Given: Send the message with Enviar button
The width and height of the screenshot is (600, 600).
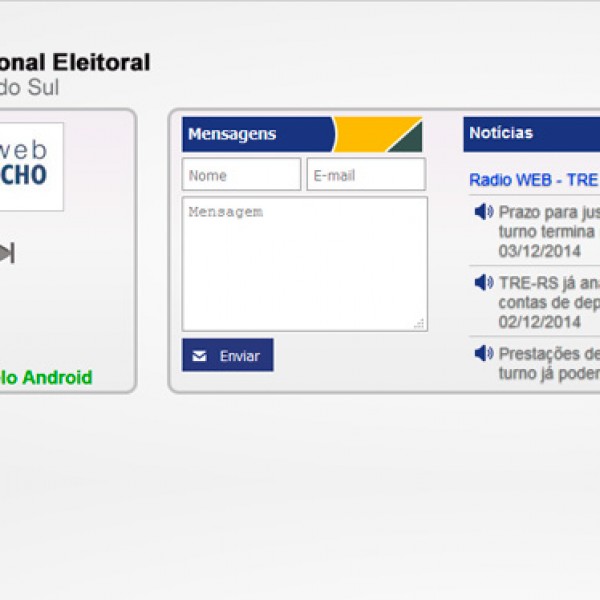Looking at the screenshot, I should point(228,355).
